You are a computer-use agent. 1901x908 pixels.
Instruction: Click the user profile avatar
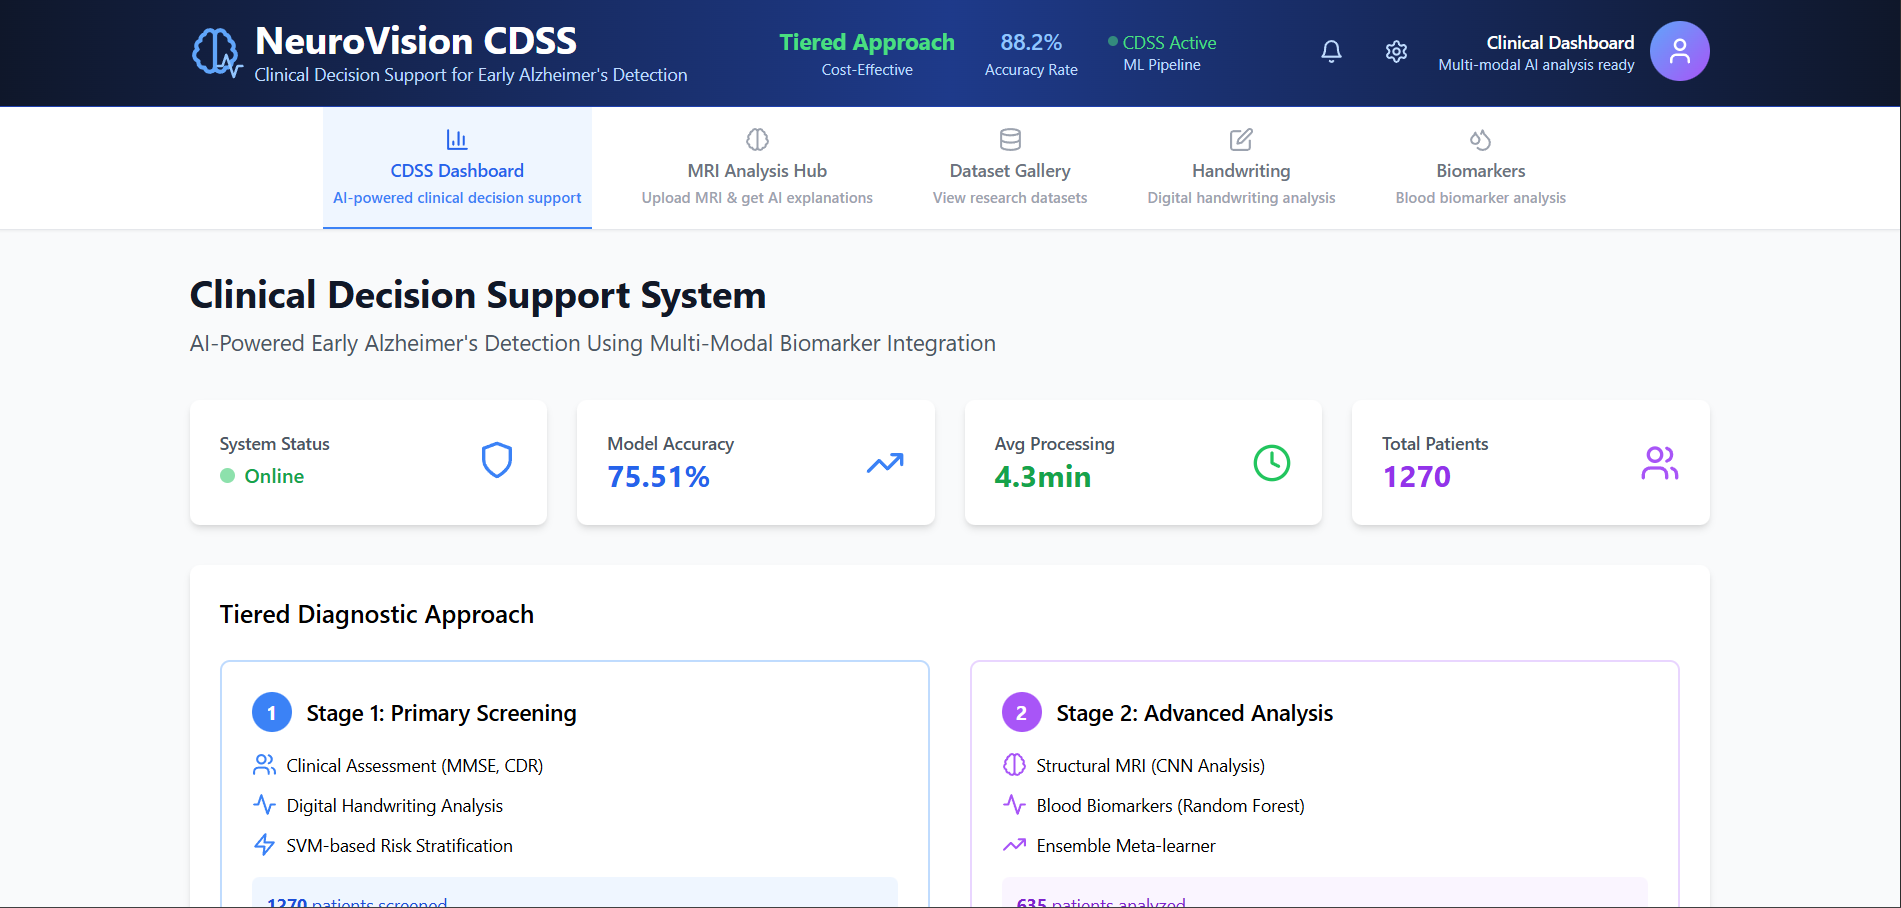[x=1679, y=51]
